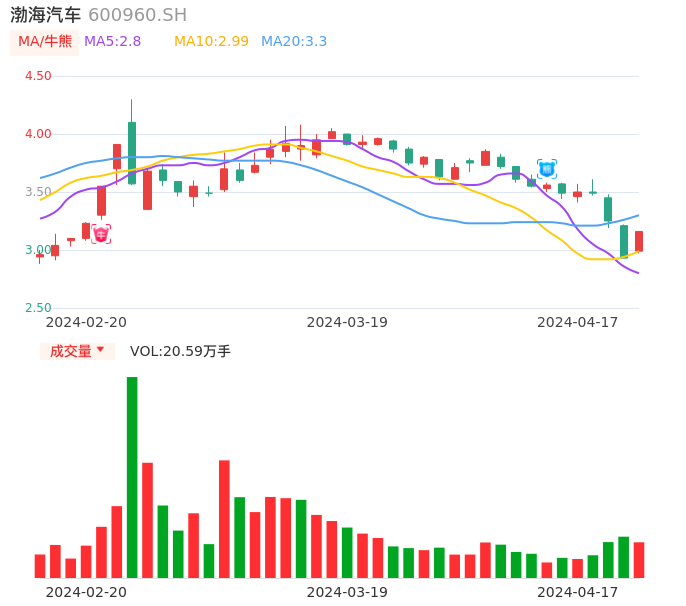The height and width of the screenshot is (606, 686).
Task: Click the MA10:2.99 legend label
Action: coord(211,42)
